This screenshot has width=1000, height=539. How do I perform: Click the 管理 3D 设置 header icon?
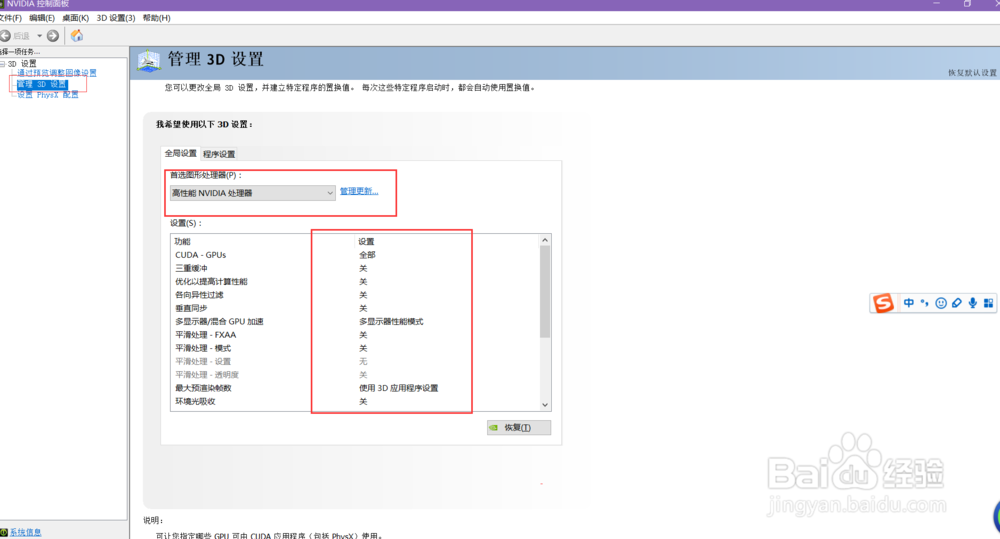coord(149,61)
